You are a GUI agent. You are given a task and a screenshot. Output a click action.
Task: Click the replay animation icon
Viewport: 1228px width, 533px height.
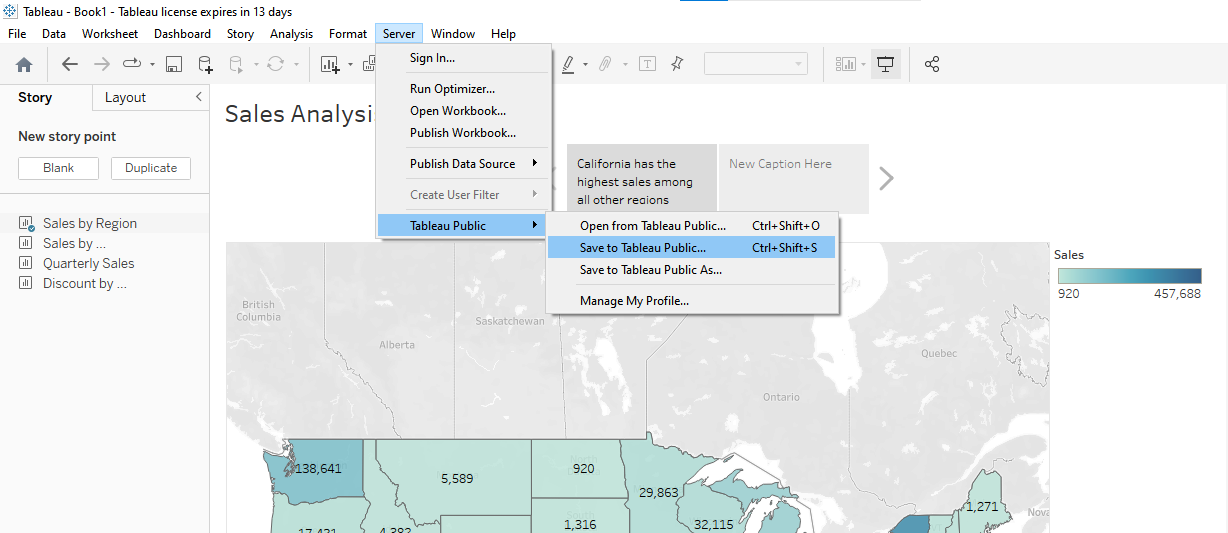pos(132,64)
